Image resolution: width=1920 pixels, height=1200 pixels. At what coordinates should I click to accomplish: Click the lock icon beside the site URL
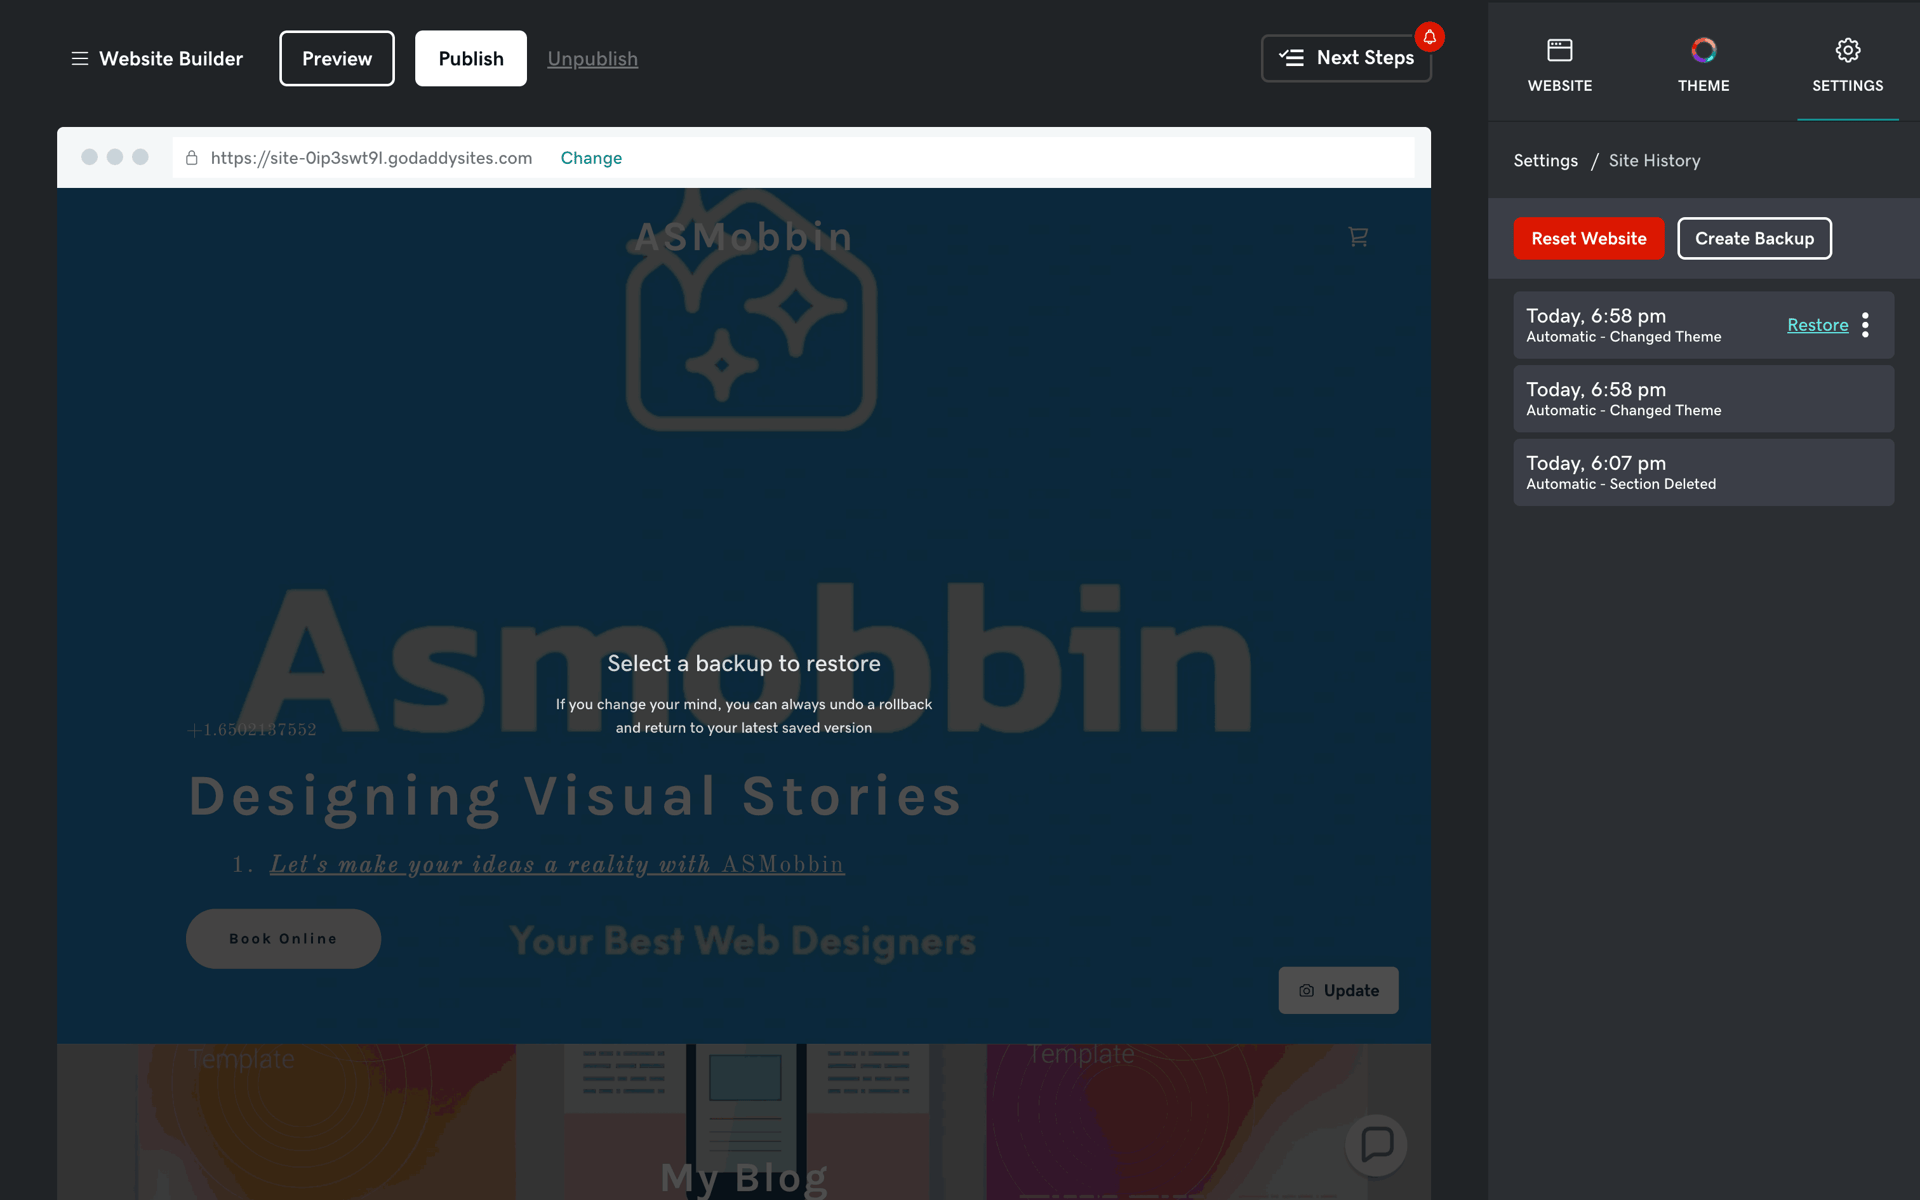[192, 158]
